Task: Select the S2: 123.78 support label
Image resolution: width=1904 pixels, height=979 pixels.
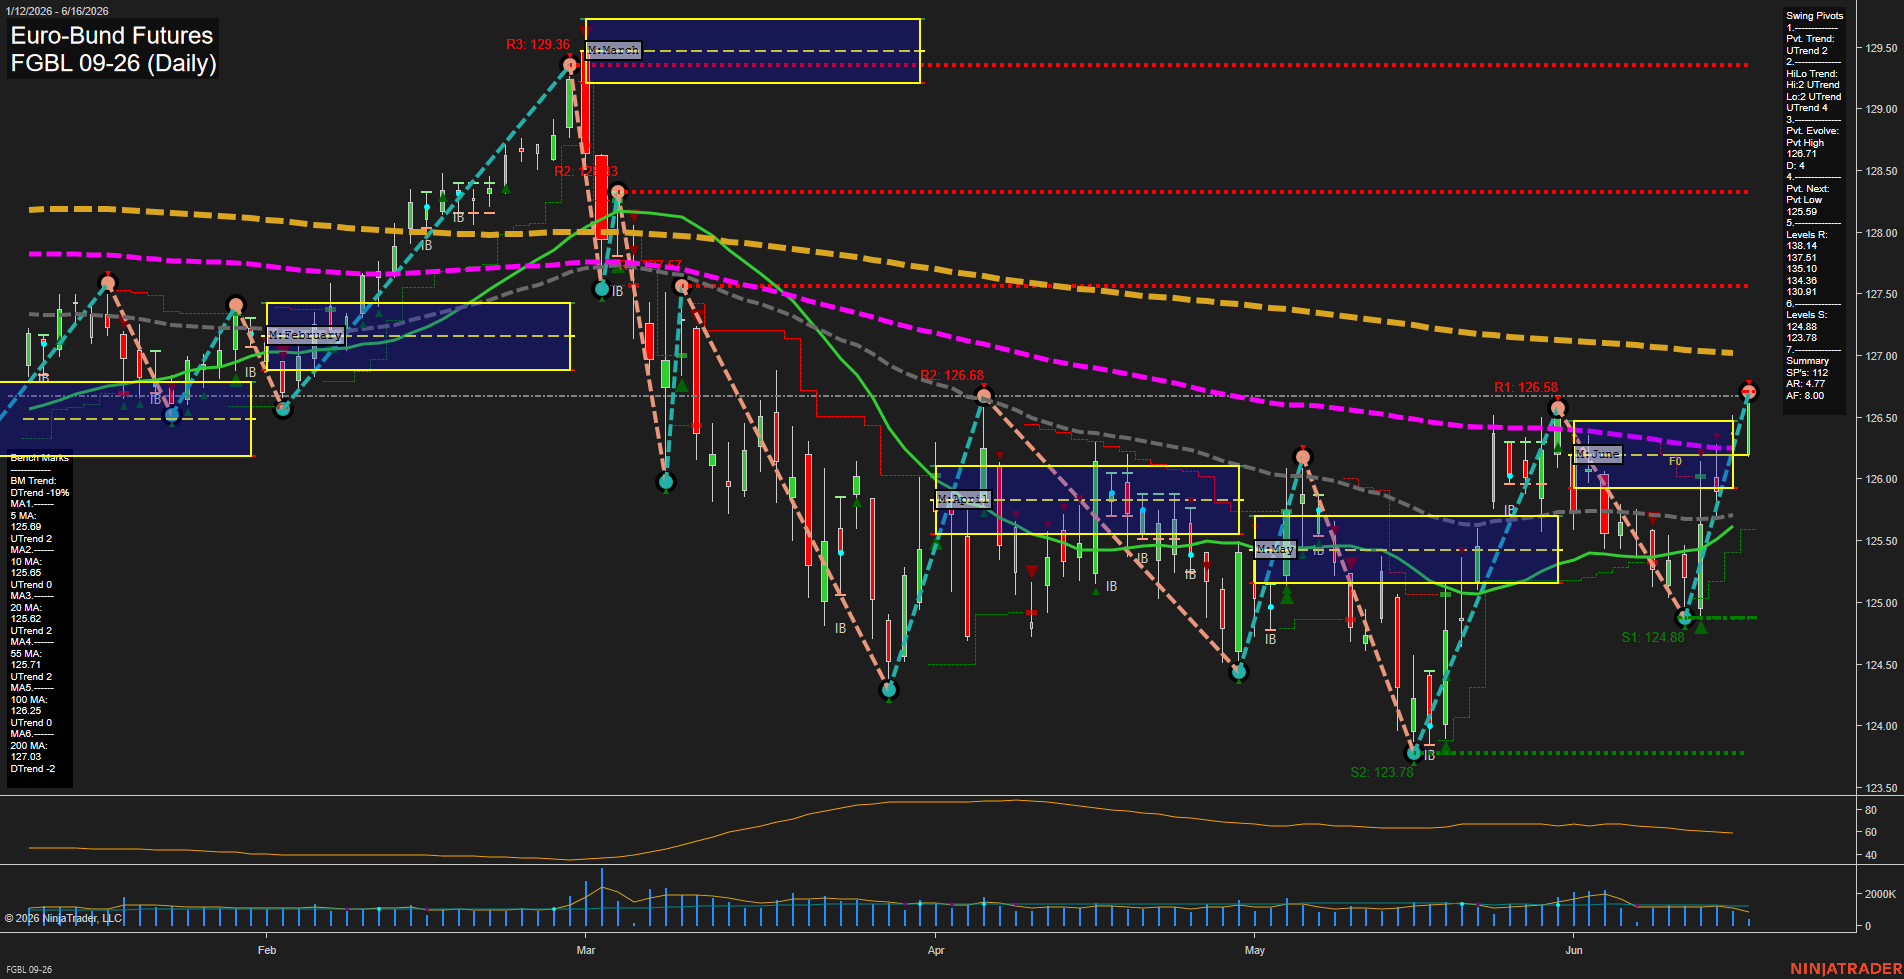Action: coord(1382,772)
